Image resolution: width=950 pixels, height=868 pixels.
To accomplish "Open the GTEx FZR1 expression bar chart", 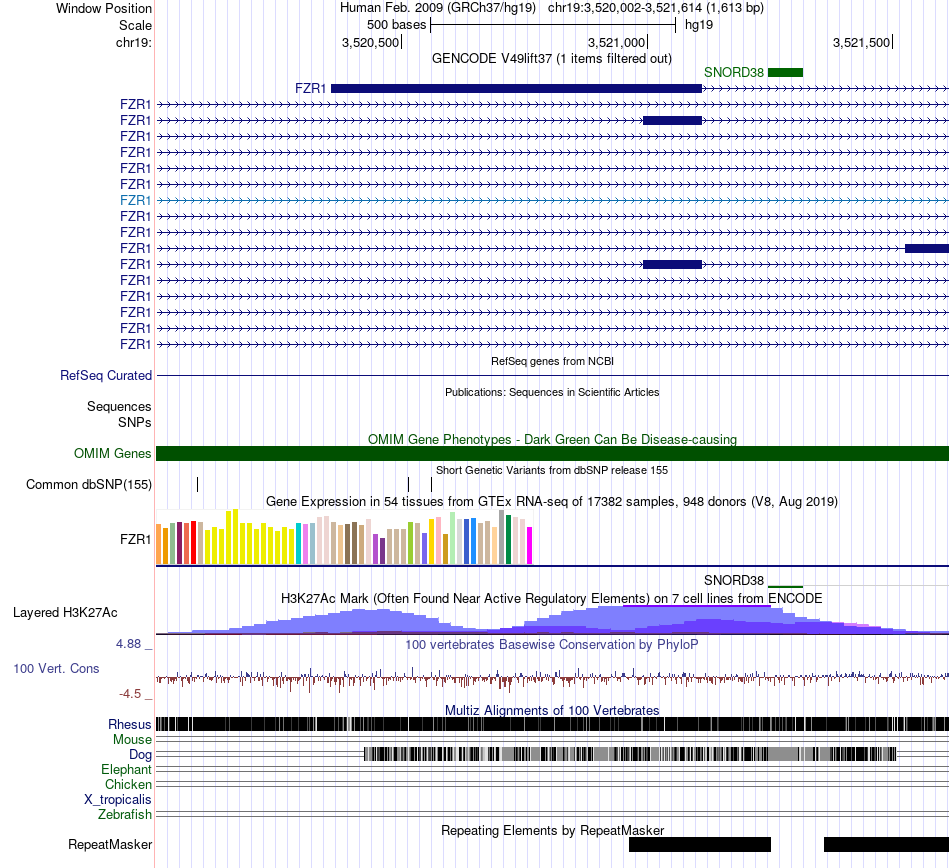I will [344, 537].
